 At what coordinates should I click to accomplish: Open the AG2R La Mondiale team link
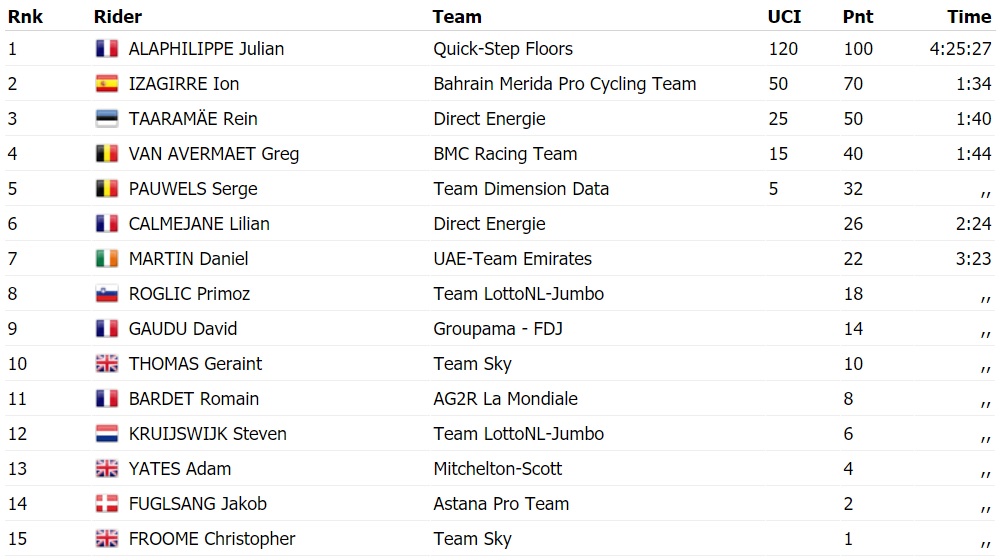(x=505, y=399)
